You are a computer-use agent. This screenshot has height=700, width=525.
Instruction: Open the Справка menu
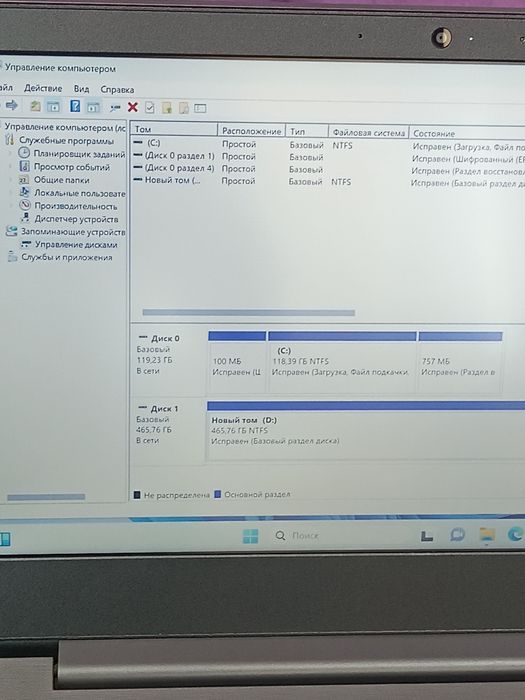117,89
